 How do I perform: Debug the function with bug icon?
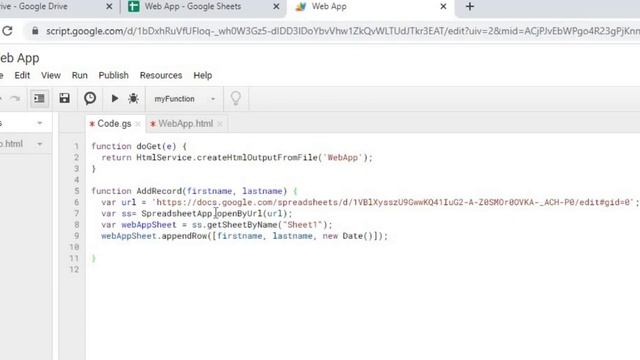133,98
